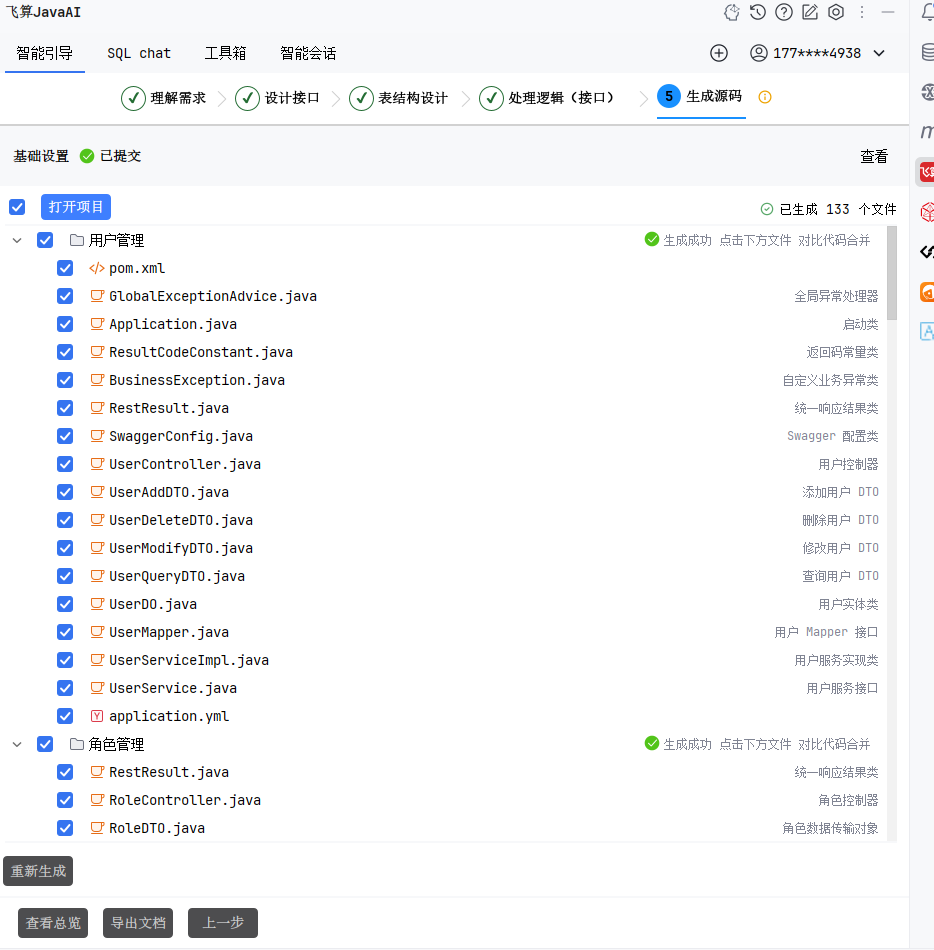Open the history clock icon in header
Image resolution: width=934 pixels, height=950 pixels.
757,12
